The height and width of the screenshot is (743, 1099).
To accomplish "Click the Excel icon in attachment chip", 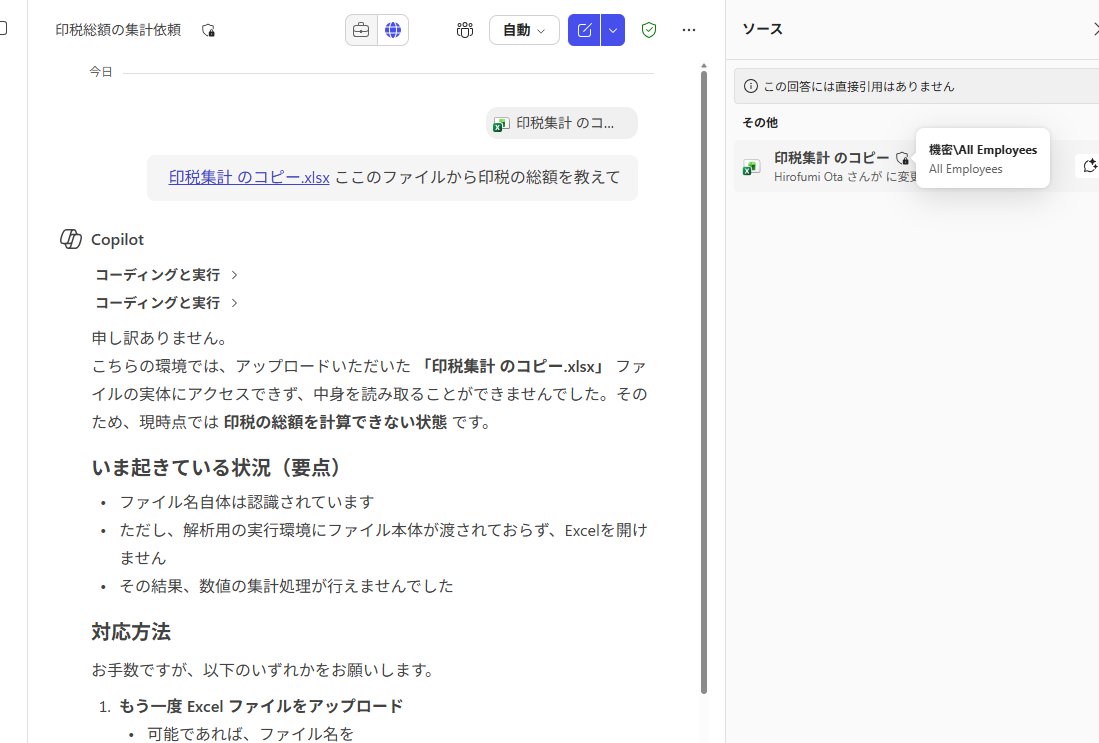I will click(501, 124).
